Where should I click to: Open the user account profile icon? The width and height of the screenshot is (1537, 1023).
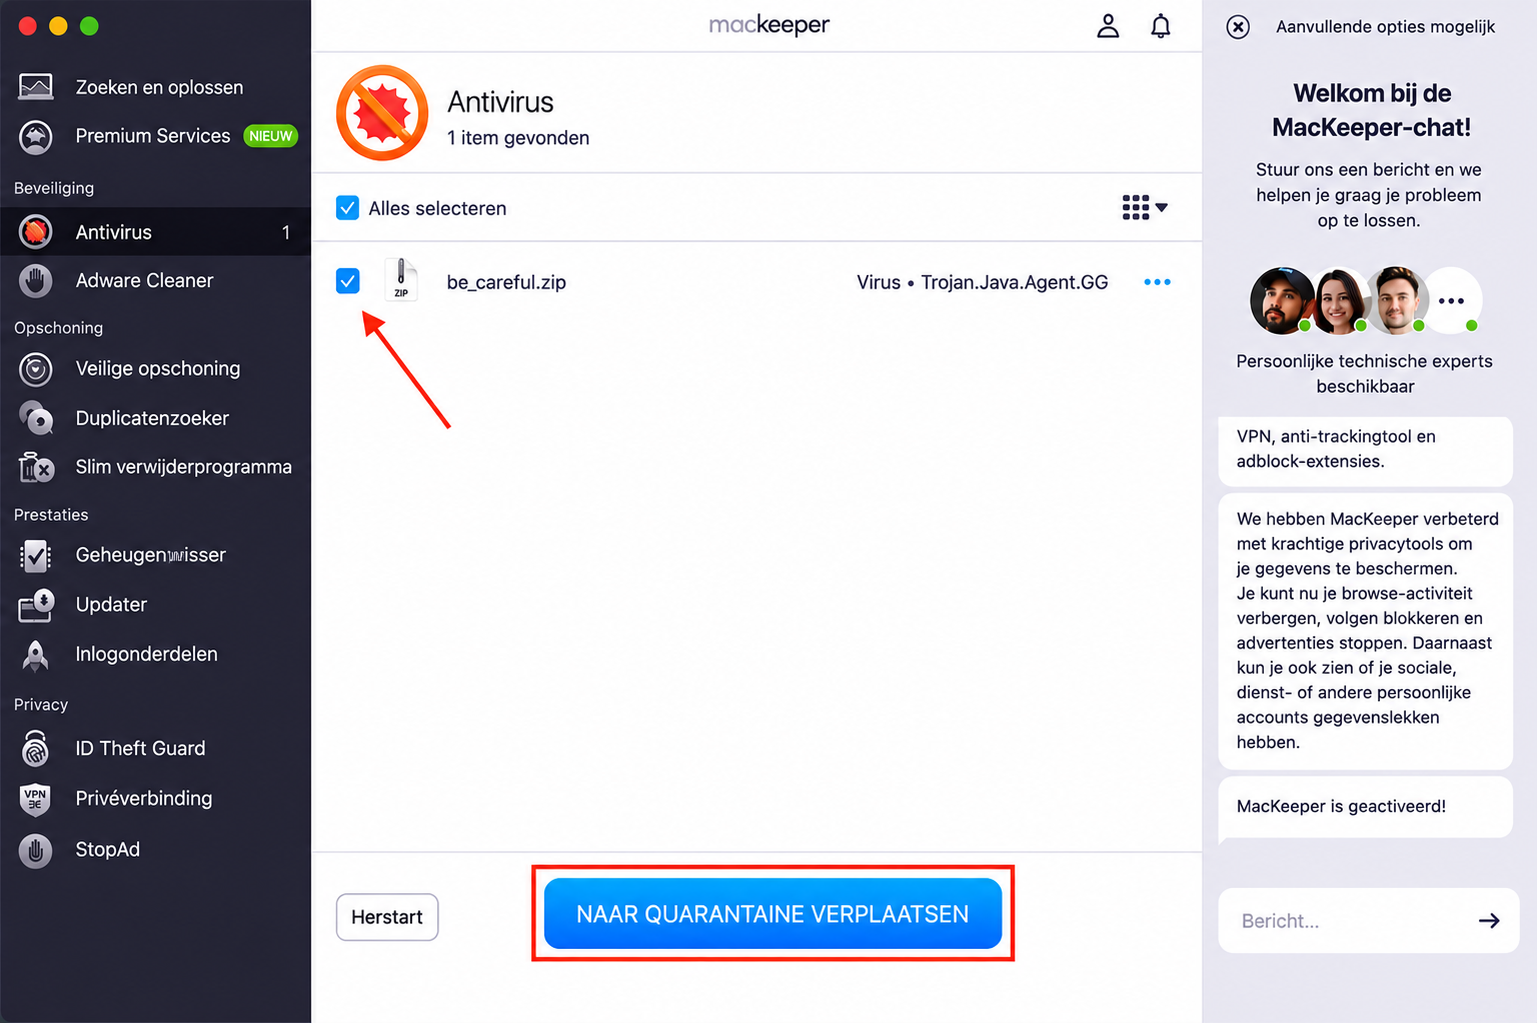coord(1108,26)
